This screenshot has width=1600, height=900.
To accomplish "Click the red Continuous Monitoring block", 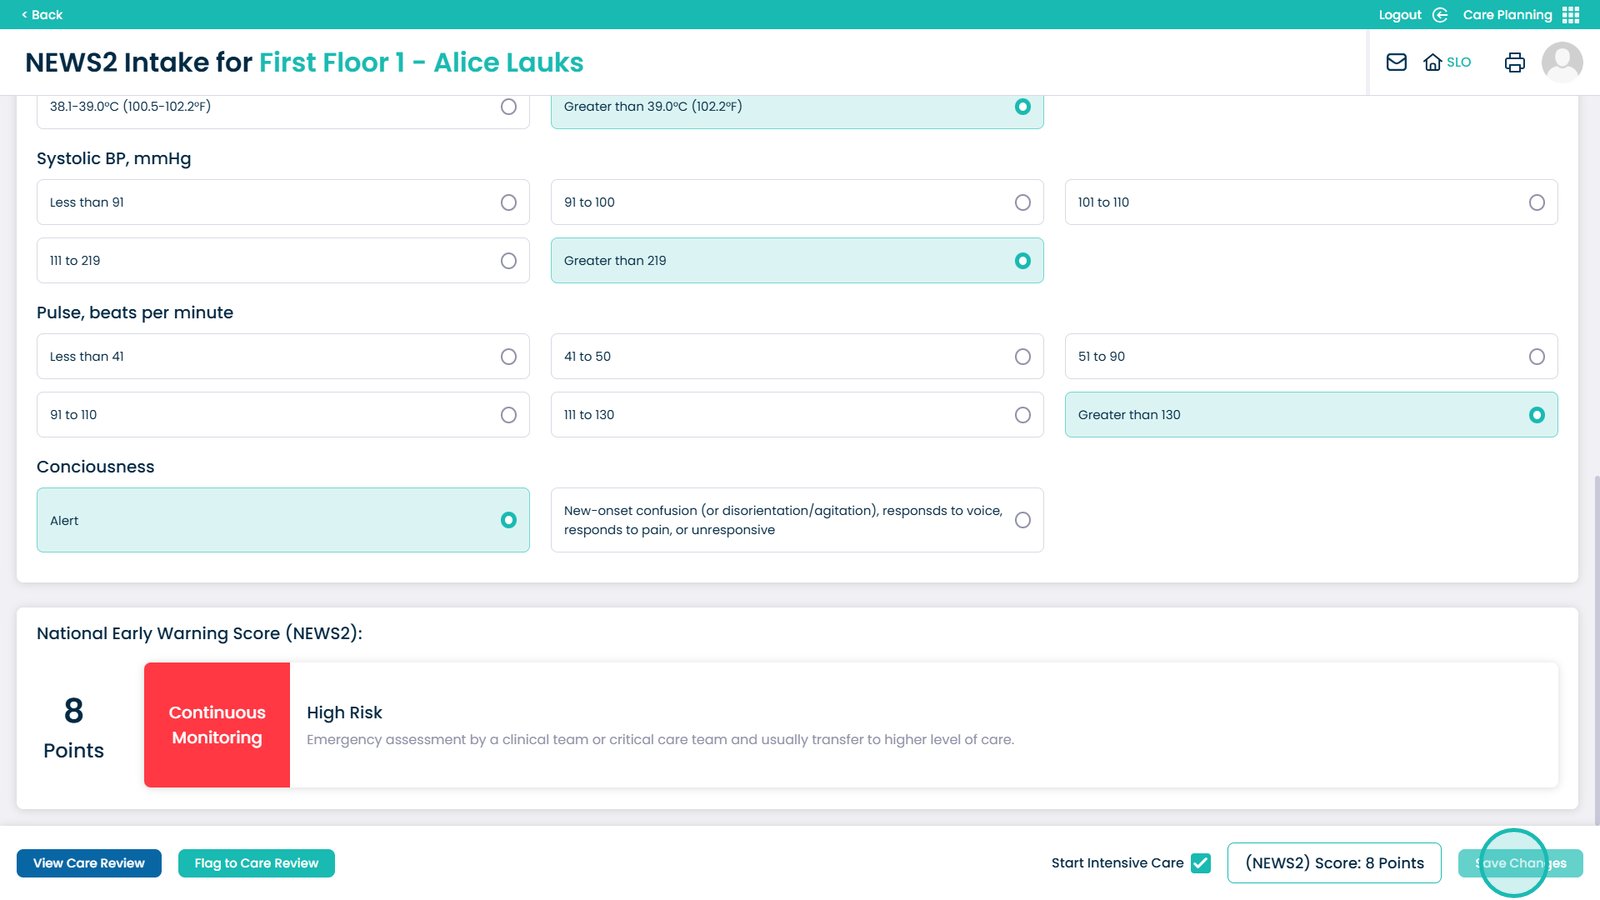I will (x=217, y=725).
